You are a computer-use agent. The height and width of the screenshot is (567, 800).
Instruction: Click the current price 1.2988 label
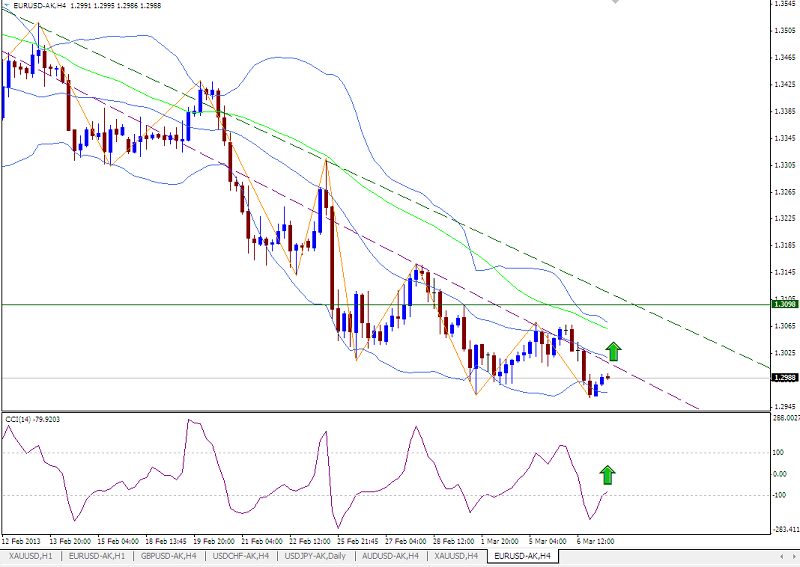pyautogui.click(x=784, y=377)
